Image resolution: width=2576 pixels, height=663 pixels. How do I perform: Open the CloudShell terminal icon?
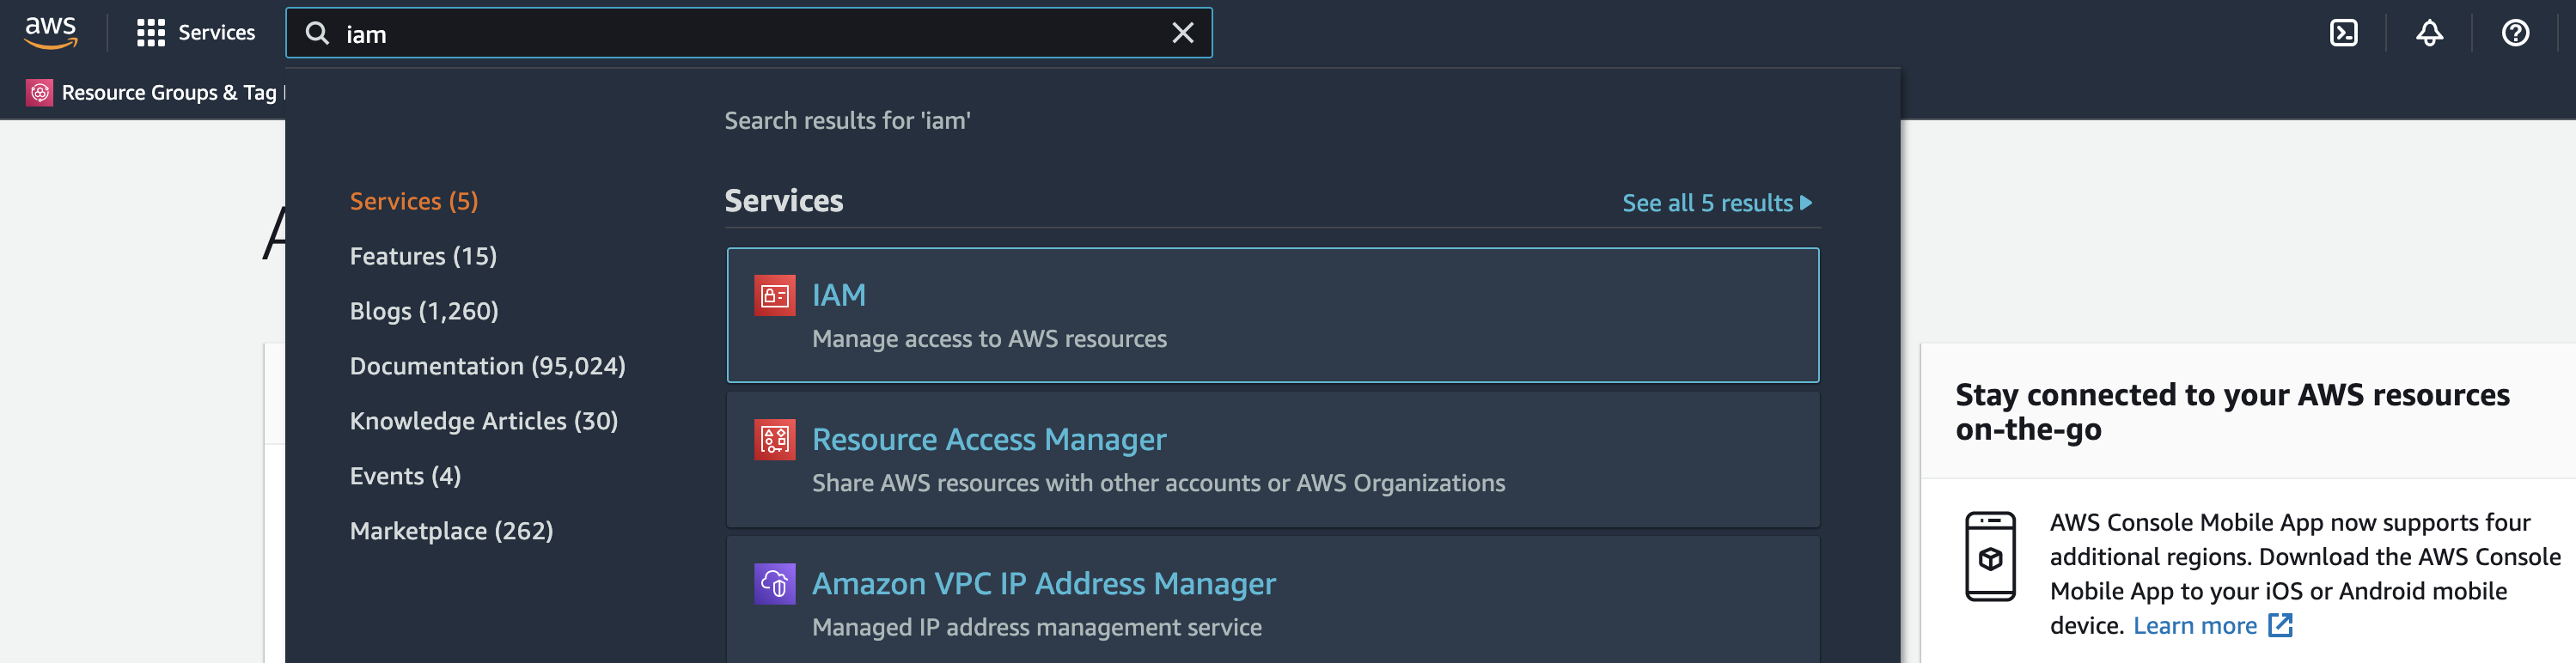(x=2343, y=33)
